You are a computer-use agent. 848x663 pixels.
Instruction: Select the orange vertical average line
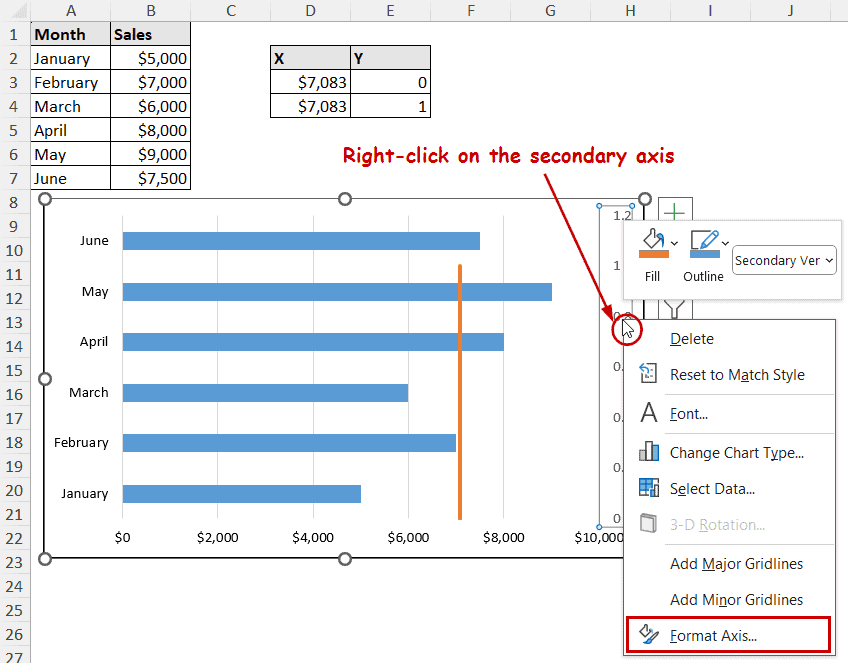(460, 392)
